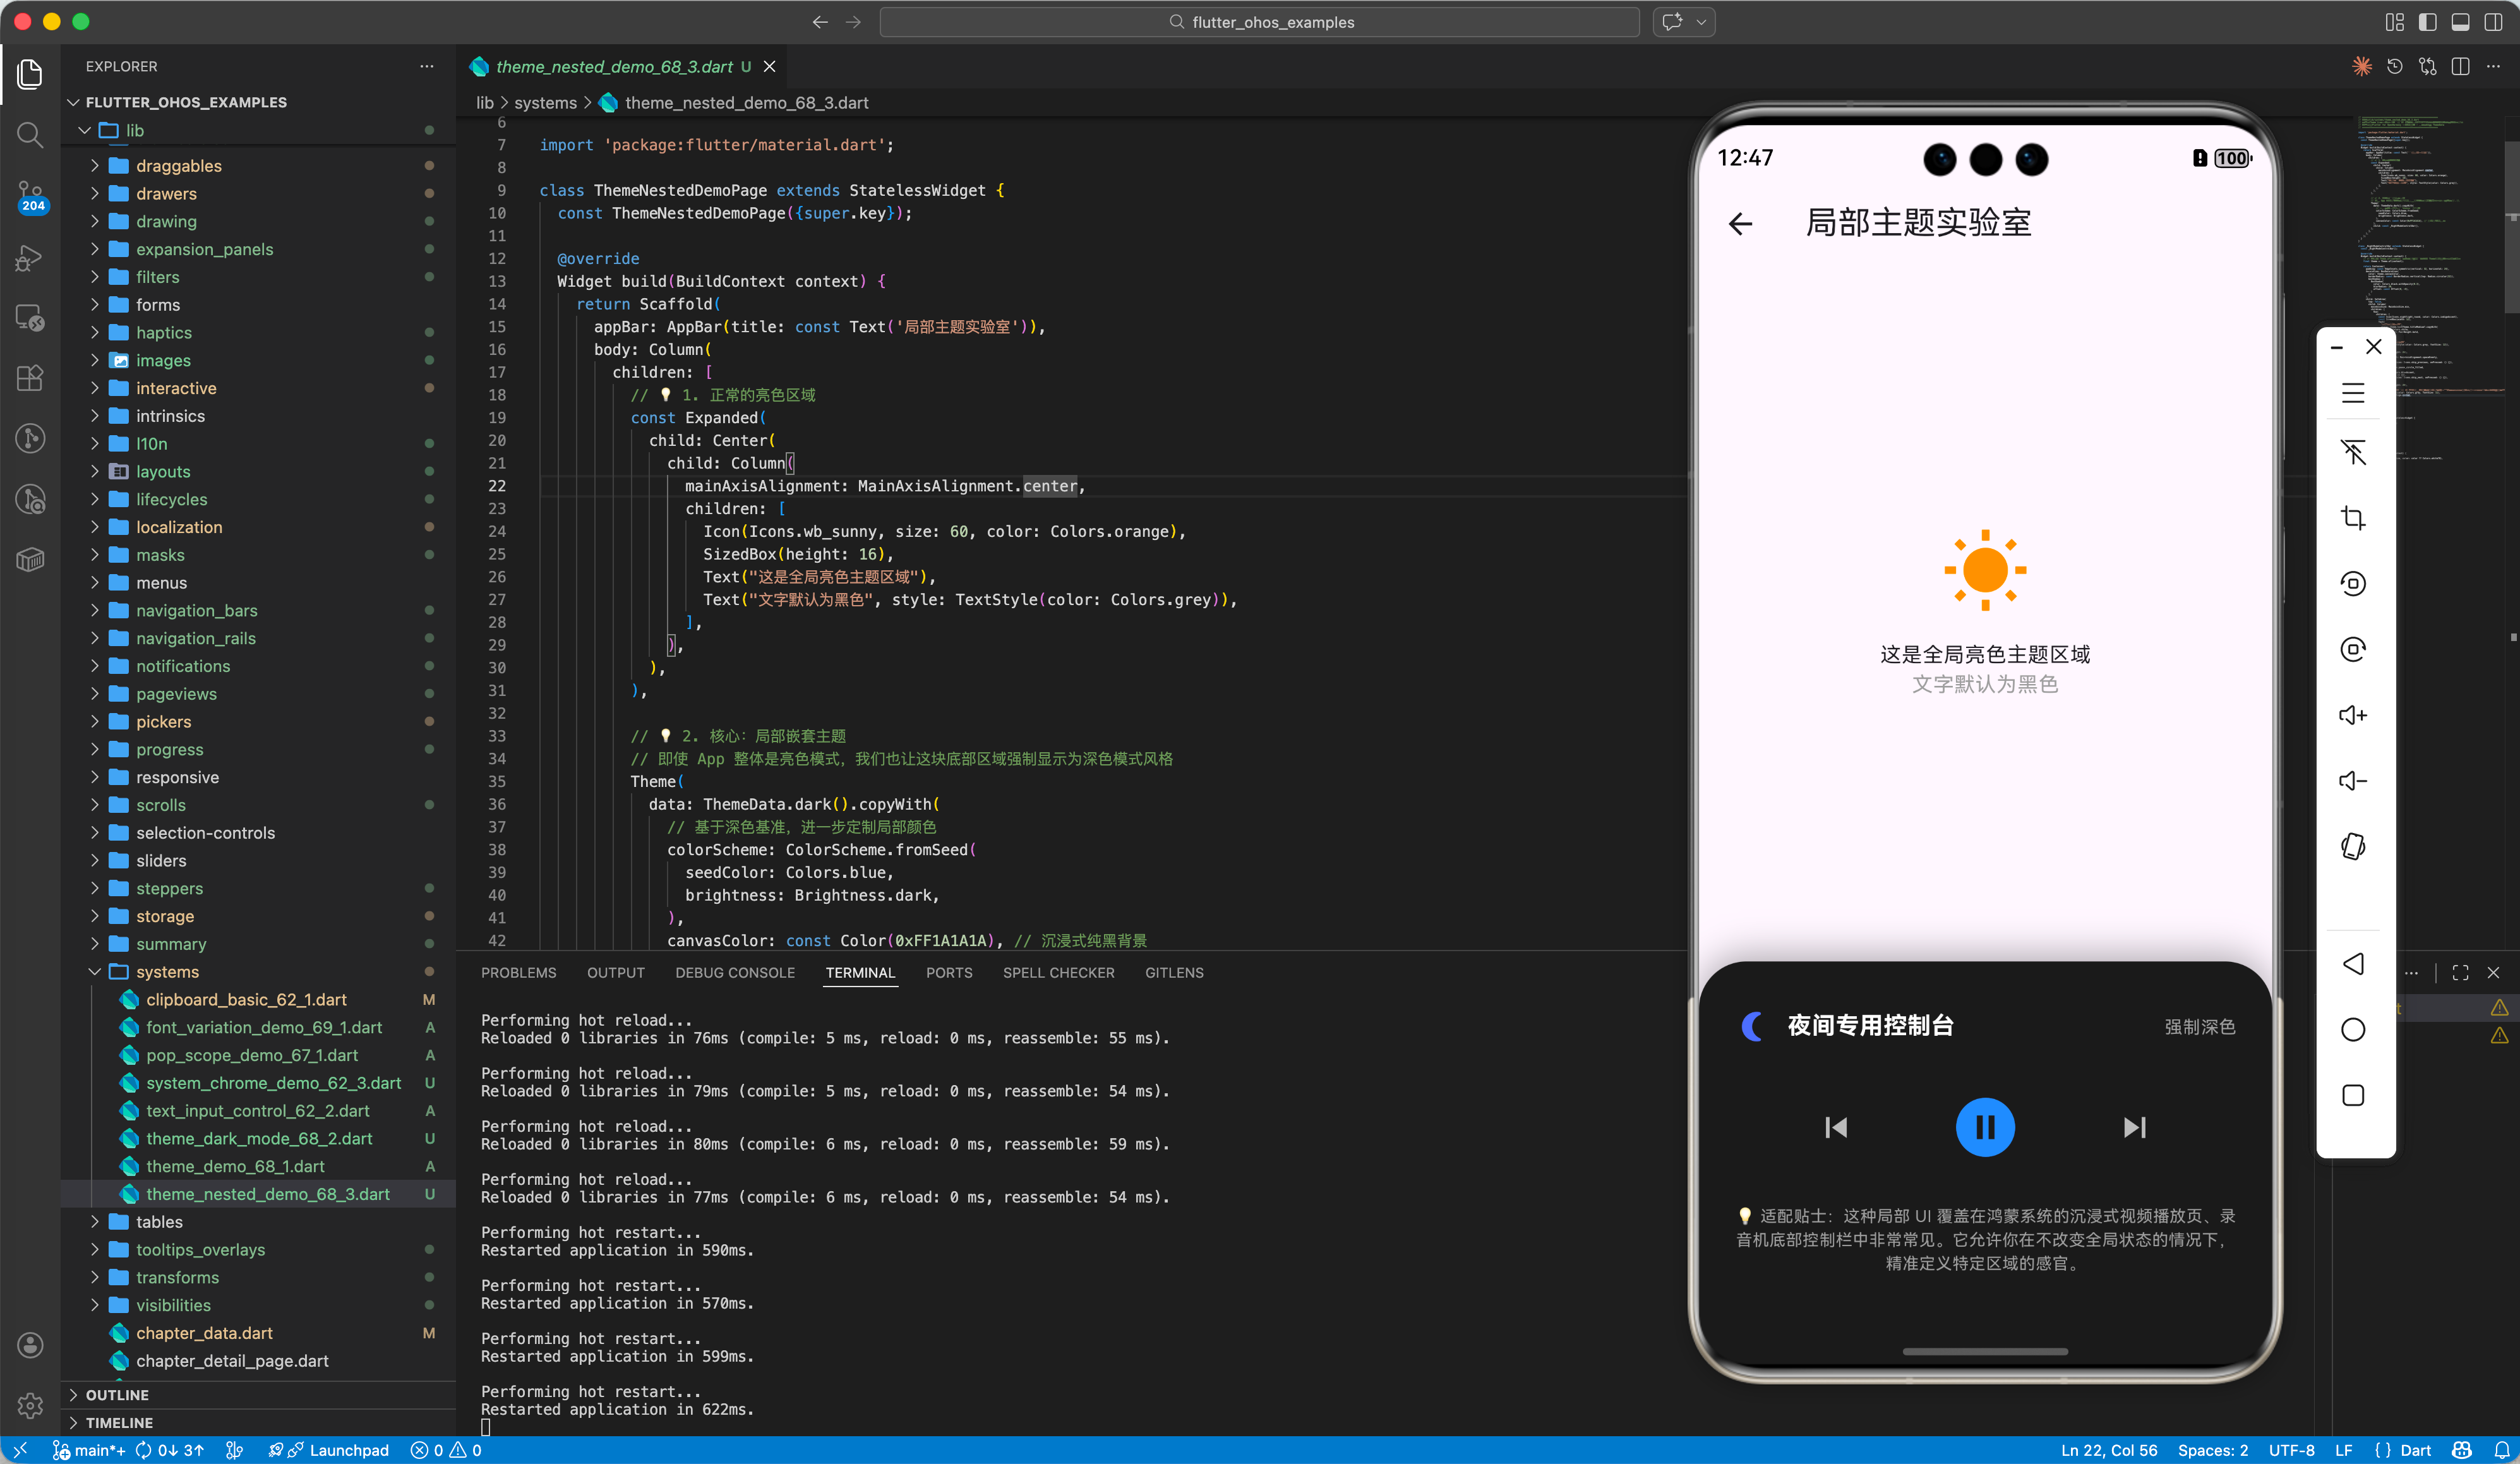The width and height of the screenshot is (2520, 1464).
Task: Collapse the systems folder
Action: point(167,971)
